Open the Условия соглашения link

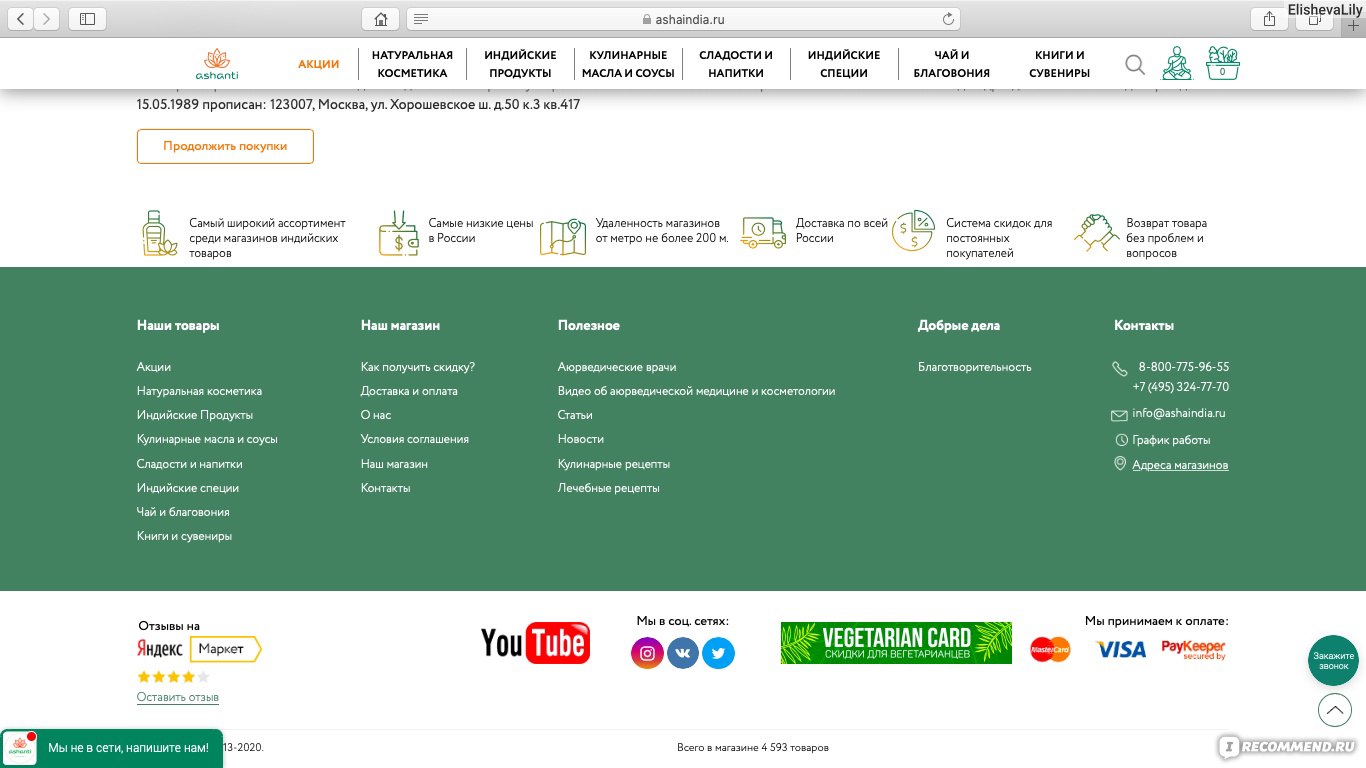click(x=415, y=439)
